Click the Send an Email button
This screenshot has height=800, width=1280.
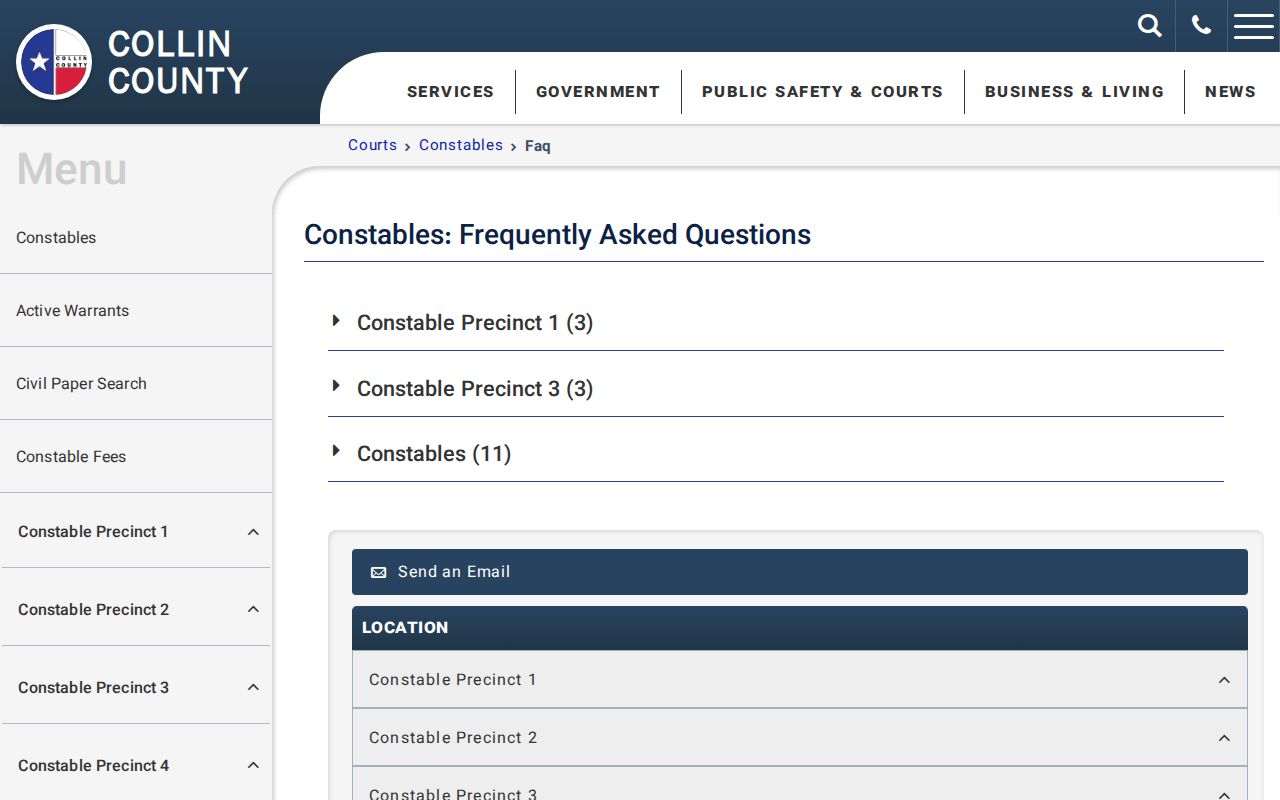click(x=800, y=572)
